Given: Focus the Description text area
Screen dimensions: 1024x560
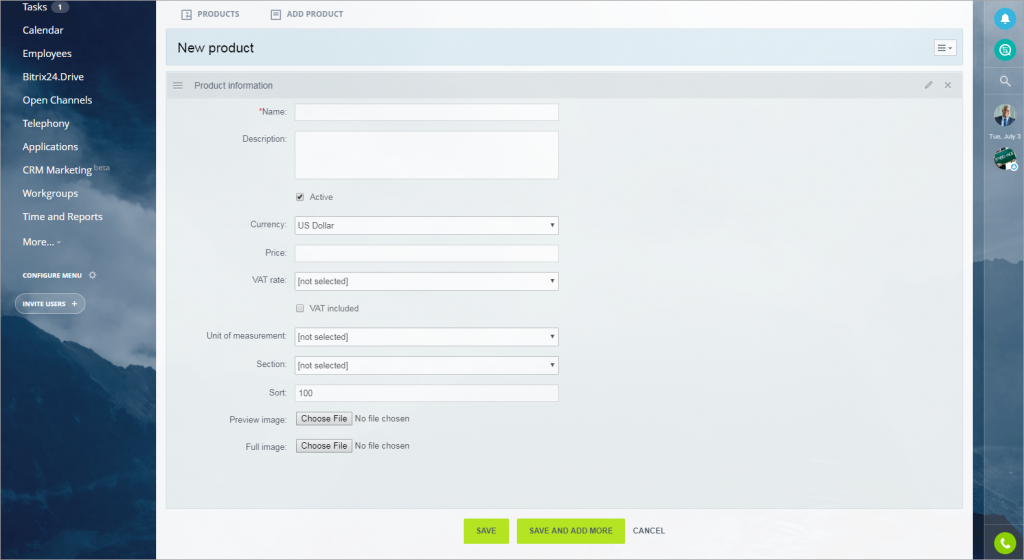Looking at the screenshot, I should pos(426,155).
